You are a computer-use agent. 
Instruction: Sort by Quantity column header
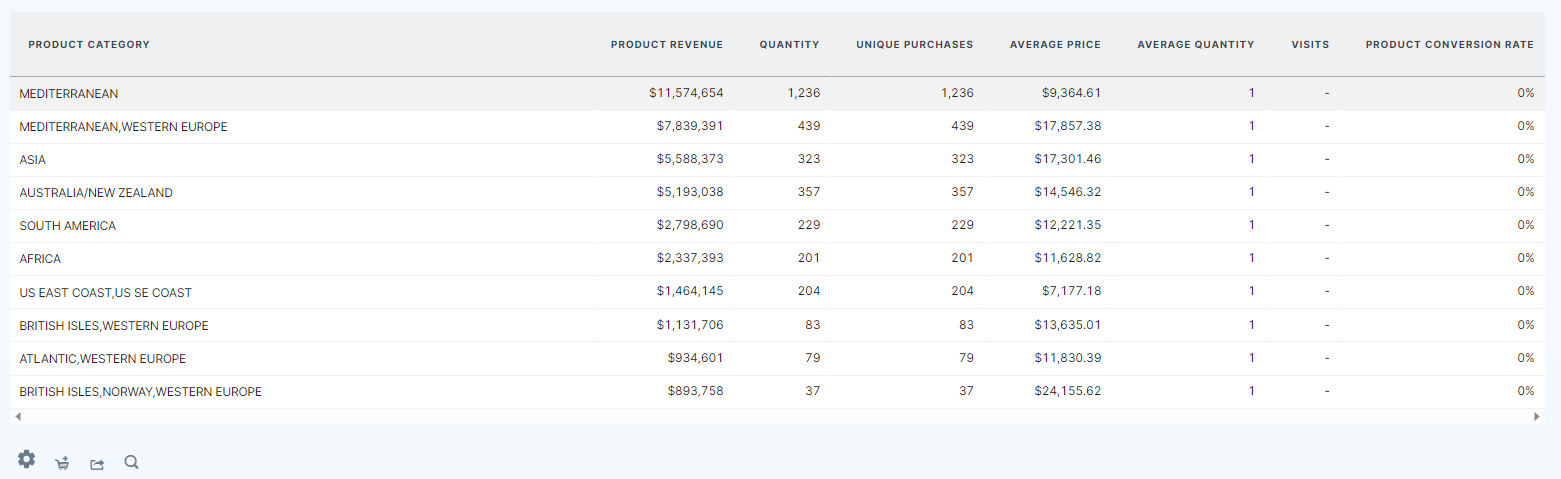pos(789,45)
